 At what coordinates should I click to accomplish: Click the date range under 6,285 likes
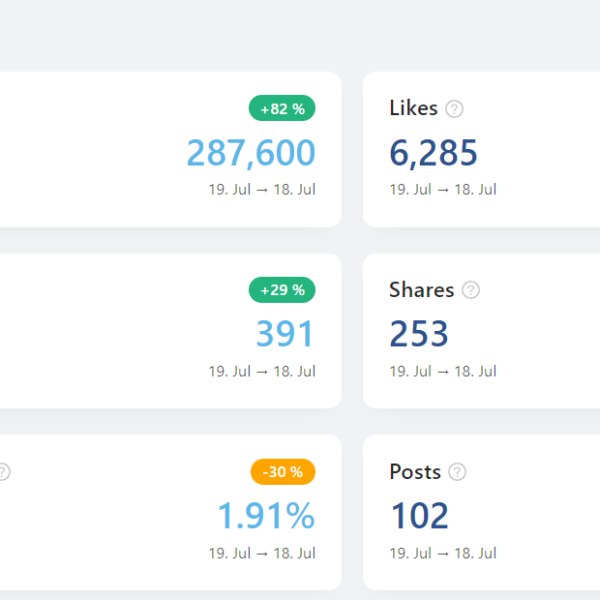pyautogui.click(x=443, y=189)
